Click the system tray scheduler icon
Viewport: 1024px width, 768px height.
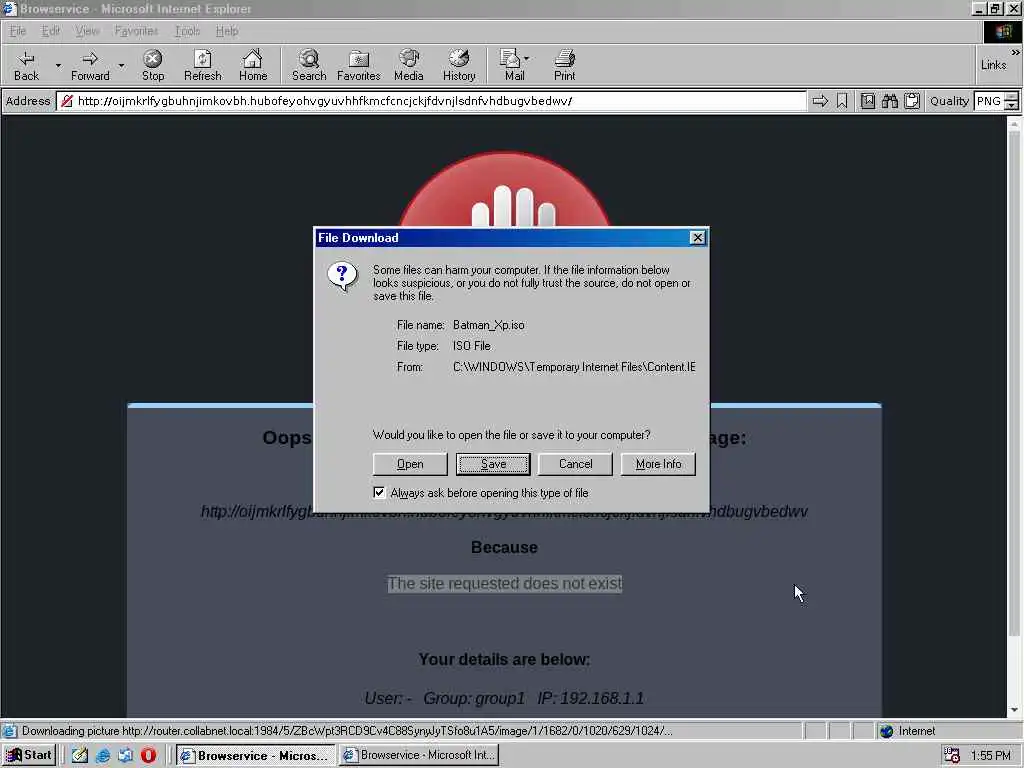pyautogui.click(x=952, y=756)
